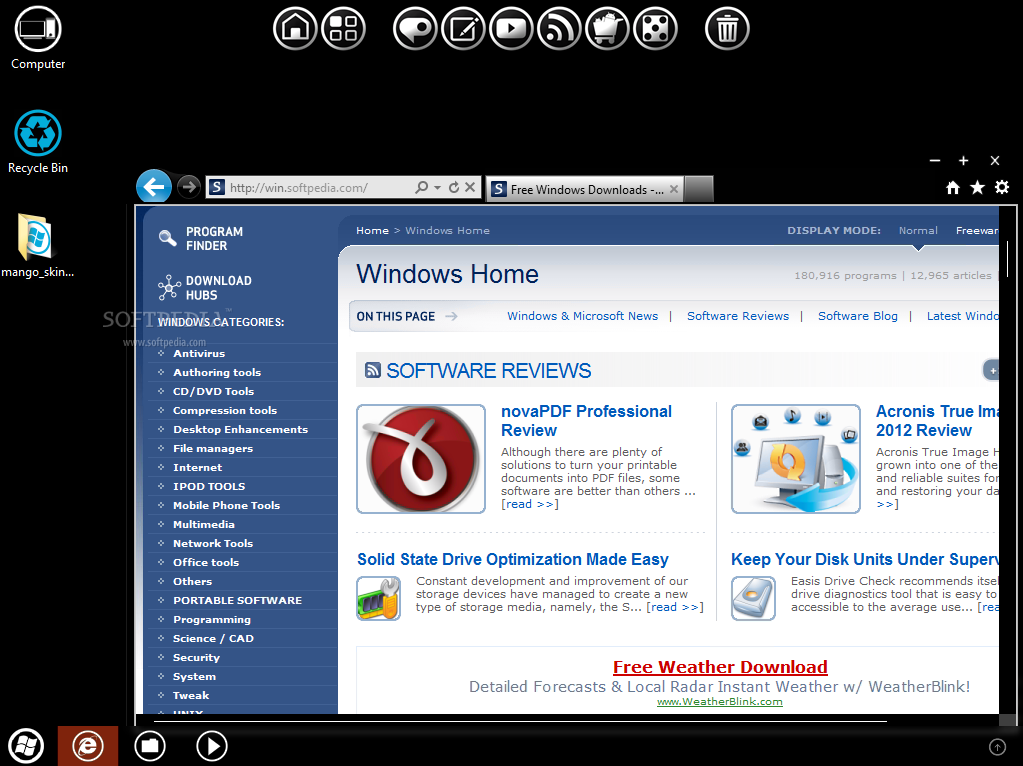Open Solid State Drive Optimization article
This screenshot has width=1023, height=766.
(x=513, y=559)
